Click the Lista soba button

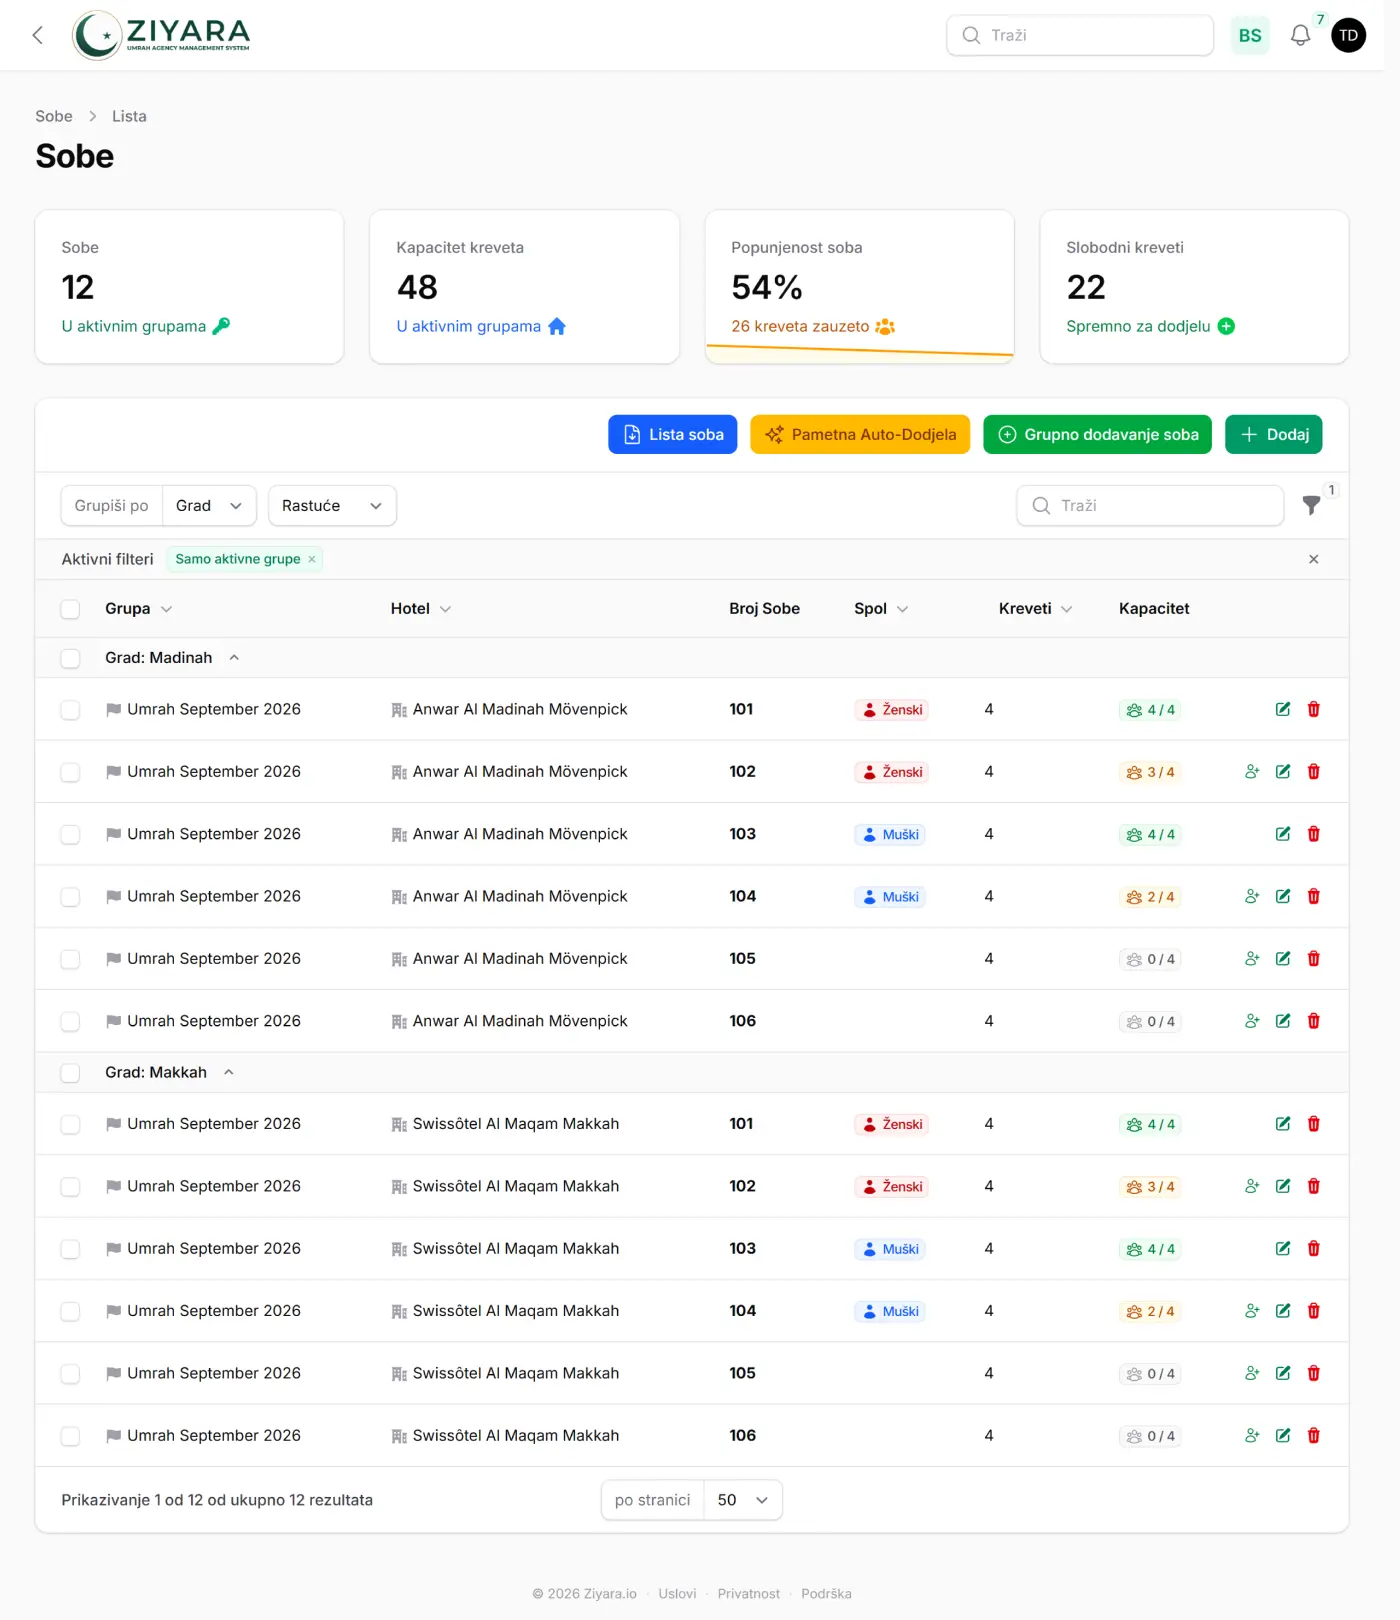click(672, 434)
